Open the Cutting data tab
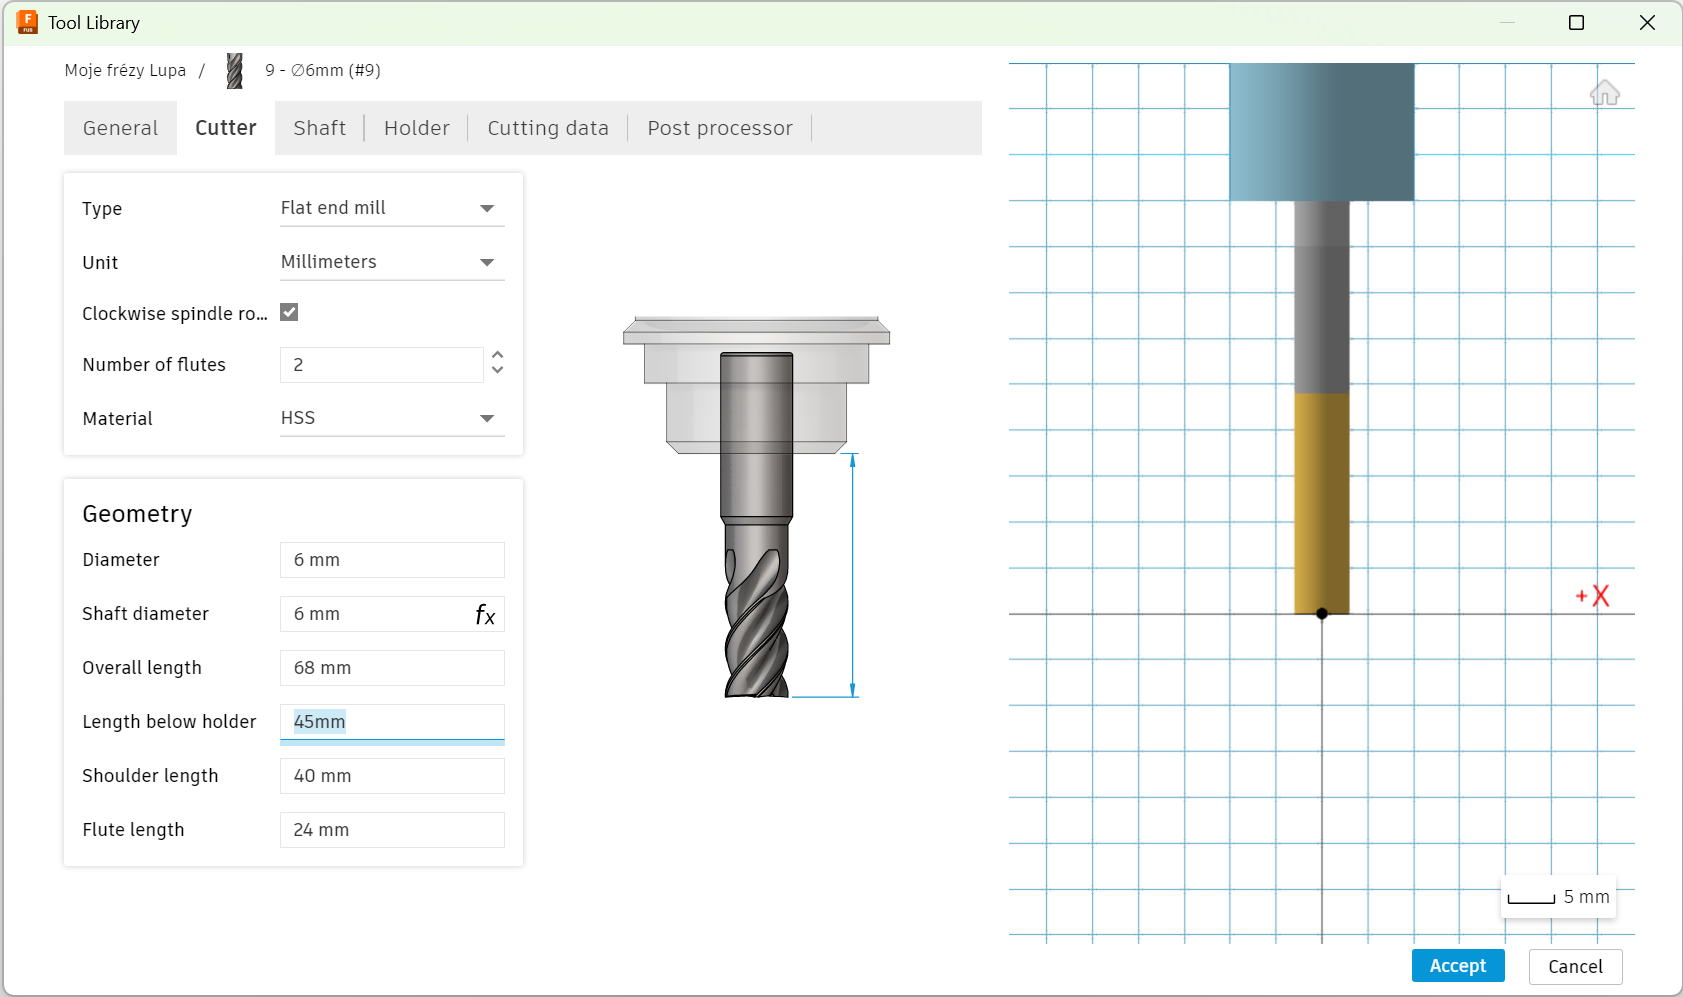Viewport: 1683px width, 997px height. click(547, 128)
